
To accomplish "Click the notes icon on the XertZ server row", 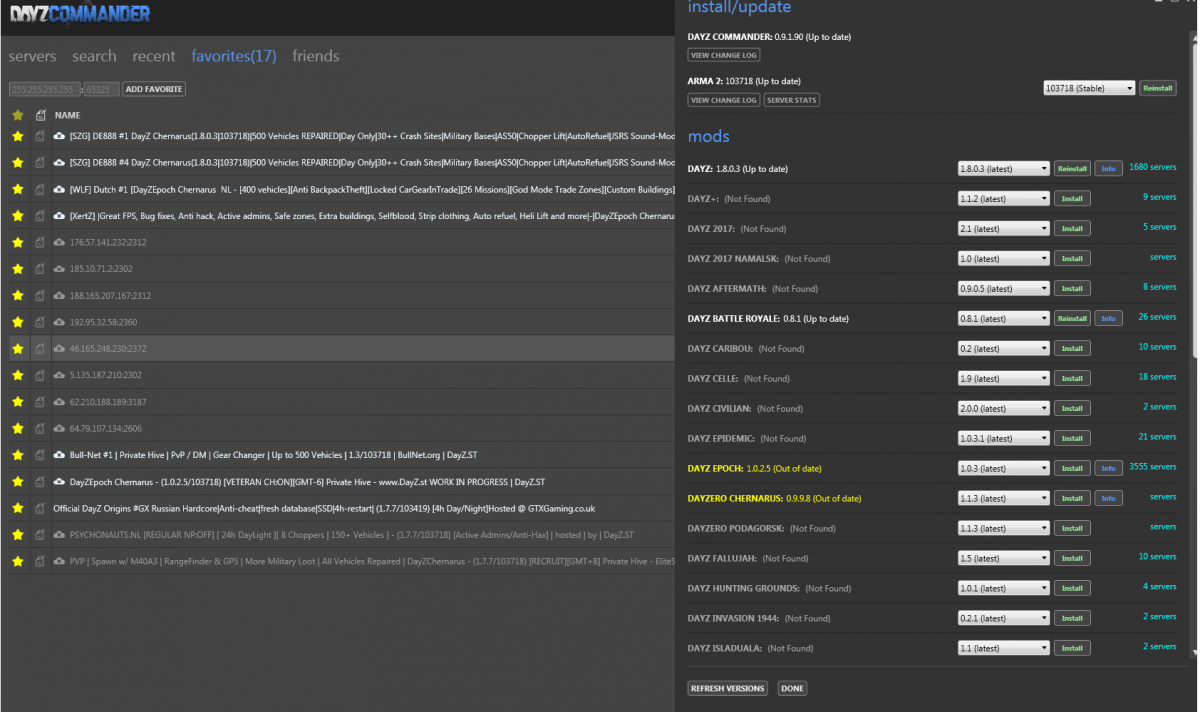I will (x=40, y=215).
